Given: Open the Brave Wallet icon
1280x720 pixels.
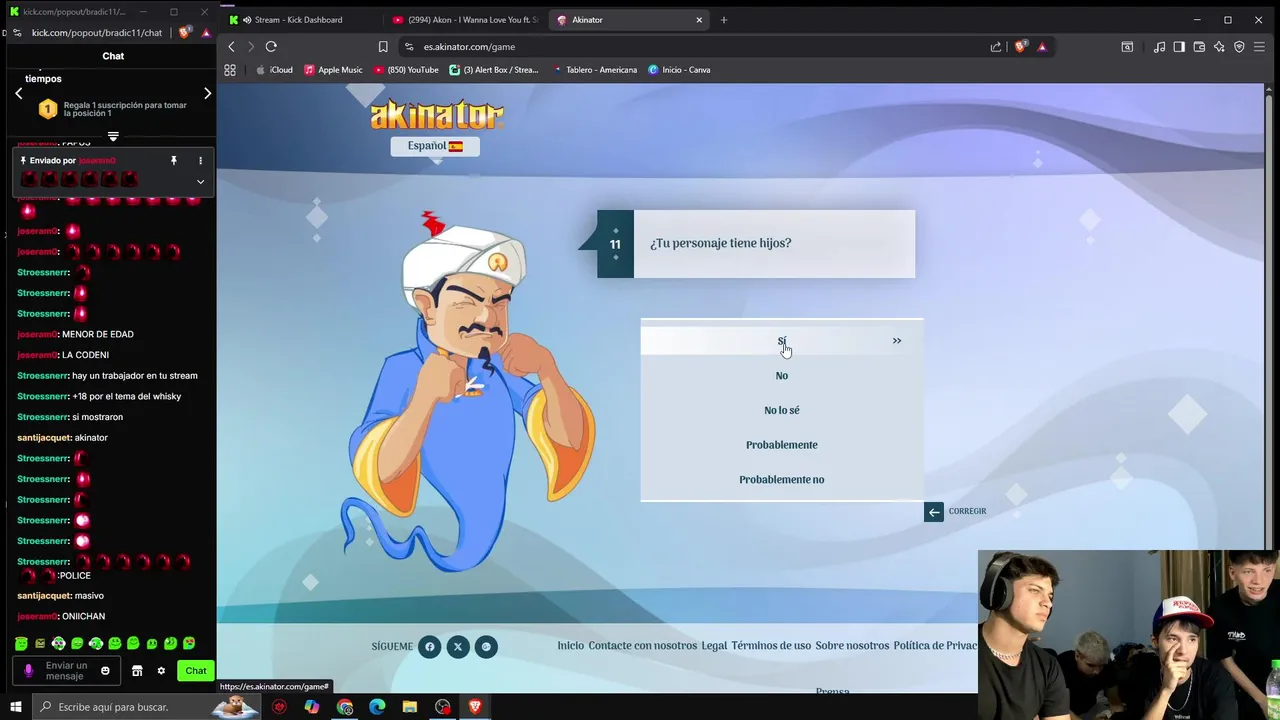Looking at the screenshot, I should point(1199,47).
